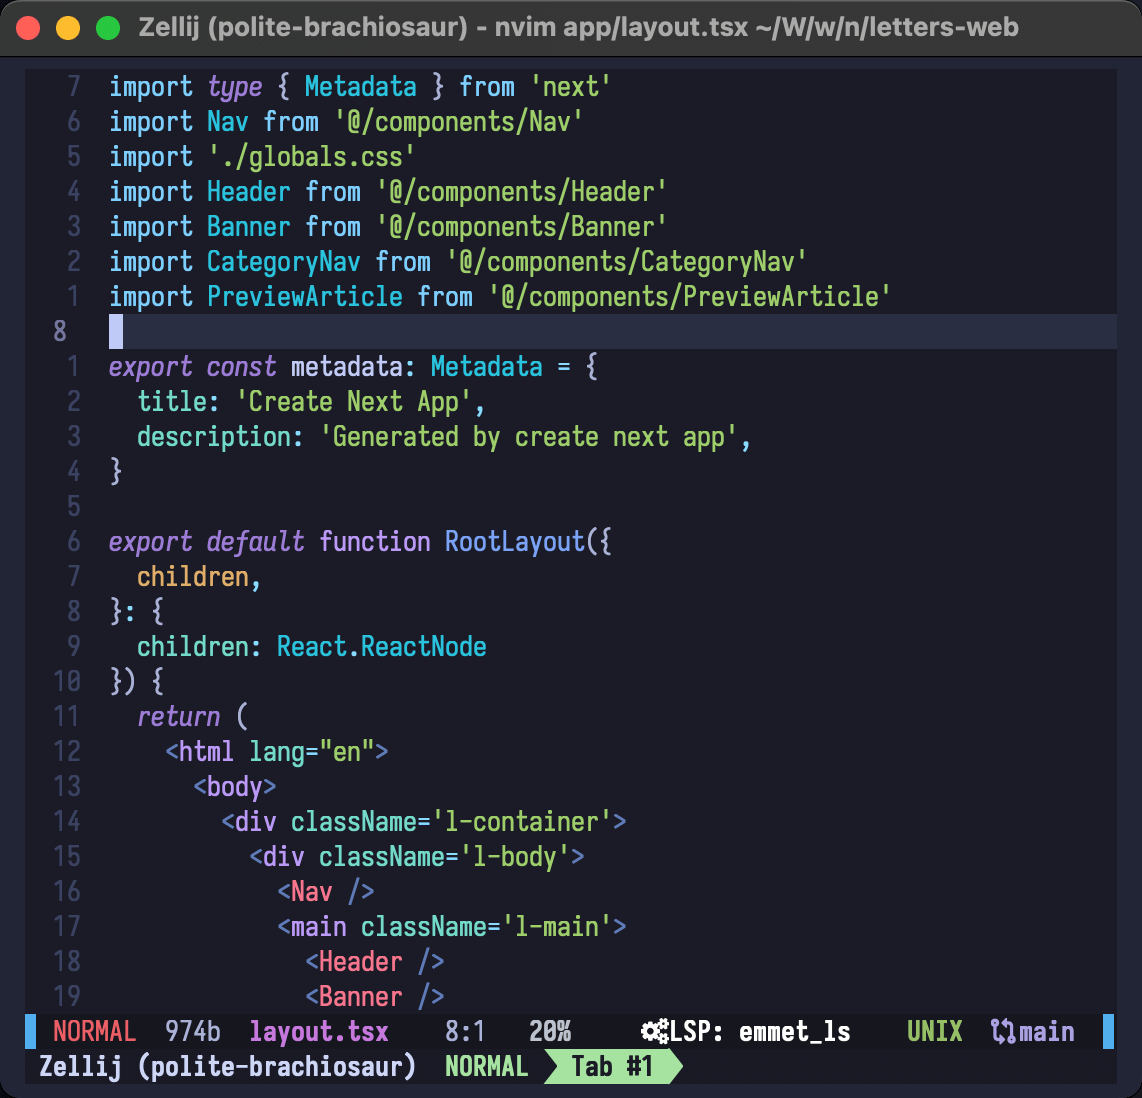The width and height of the screenshot is (1142, 1098).
Task: Click the red NORMAL mode indicator in the nvim statusline
Action: pyautogui.click(x=94, y=1031)
